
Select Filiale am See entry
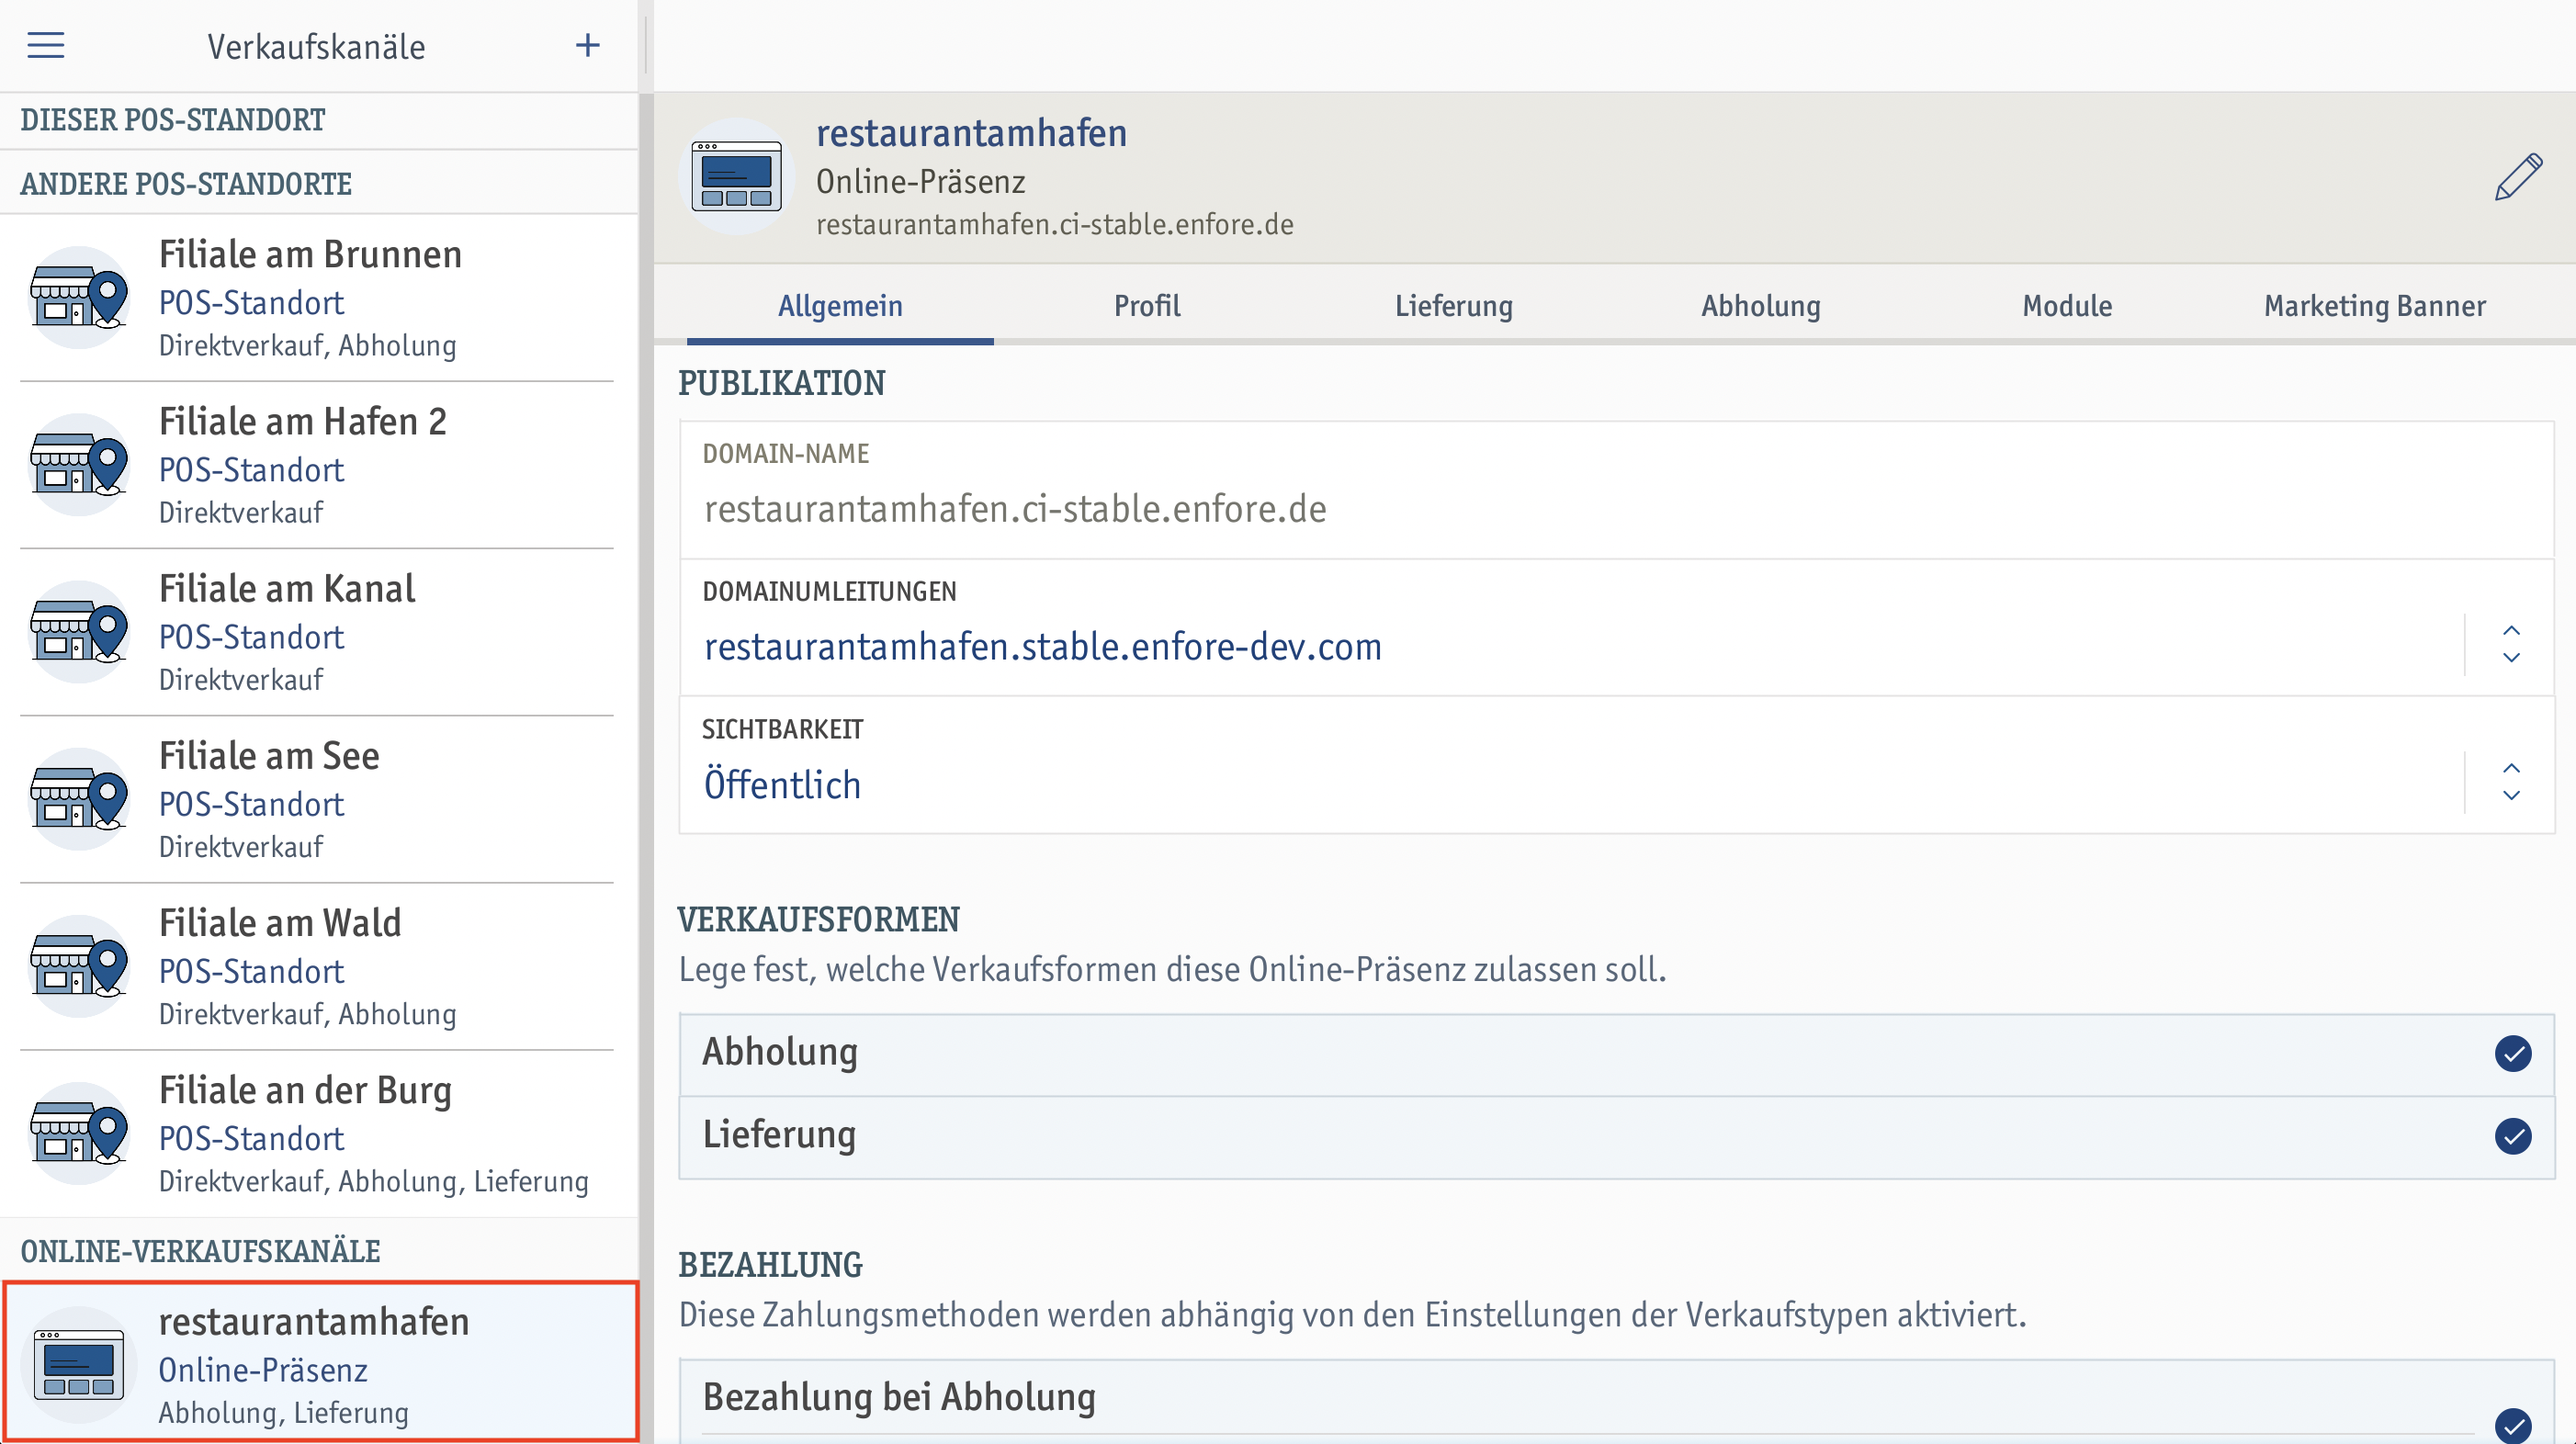[x=319, y=798]
